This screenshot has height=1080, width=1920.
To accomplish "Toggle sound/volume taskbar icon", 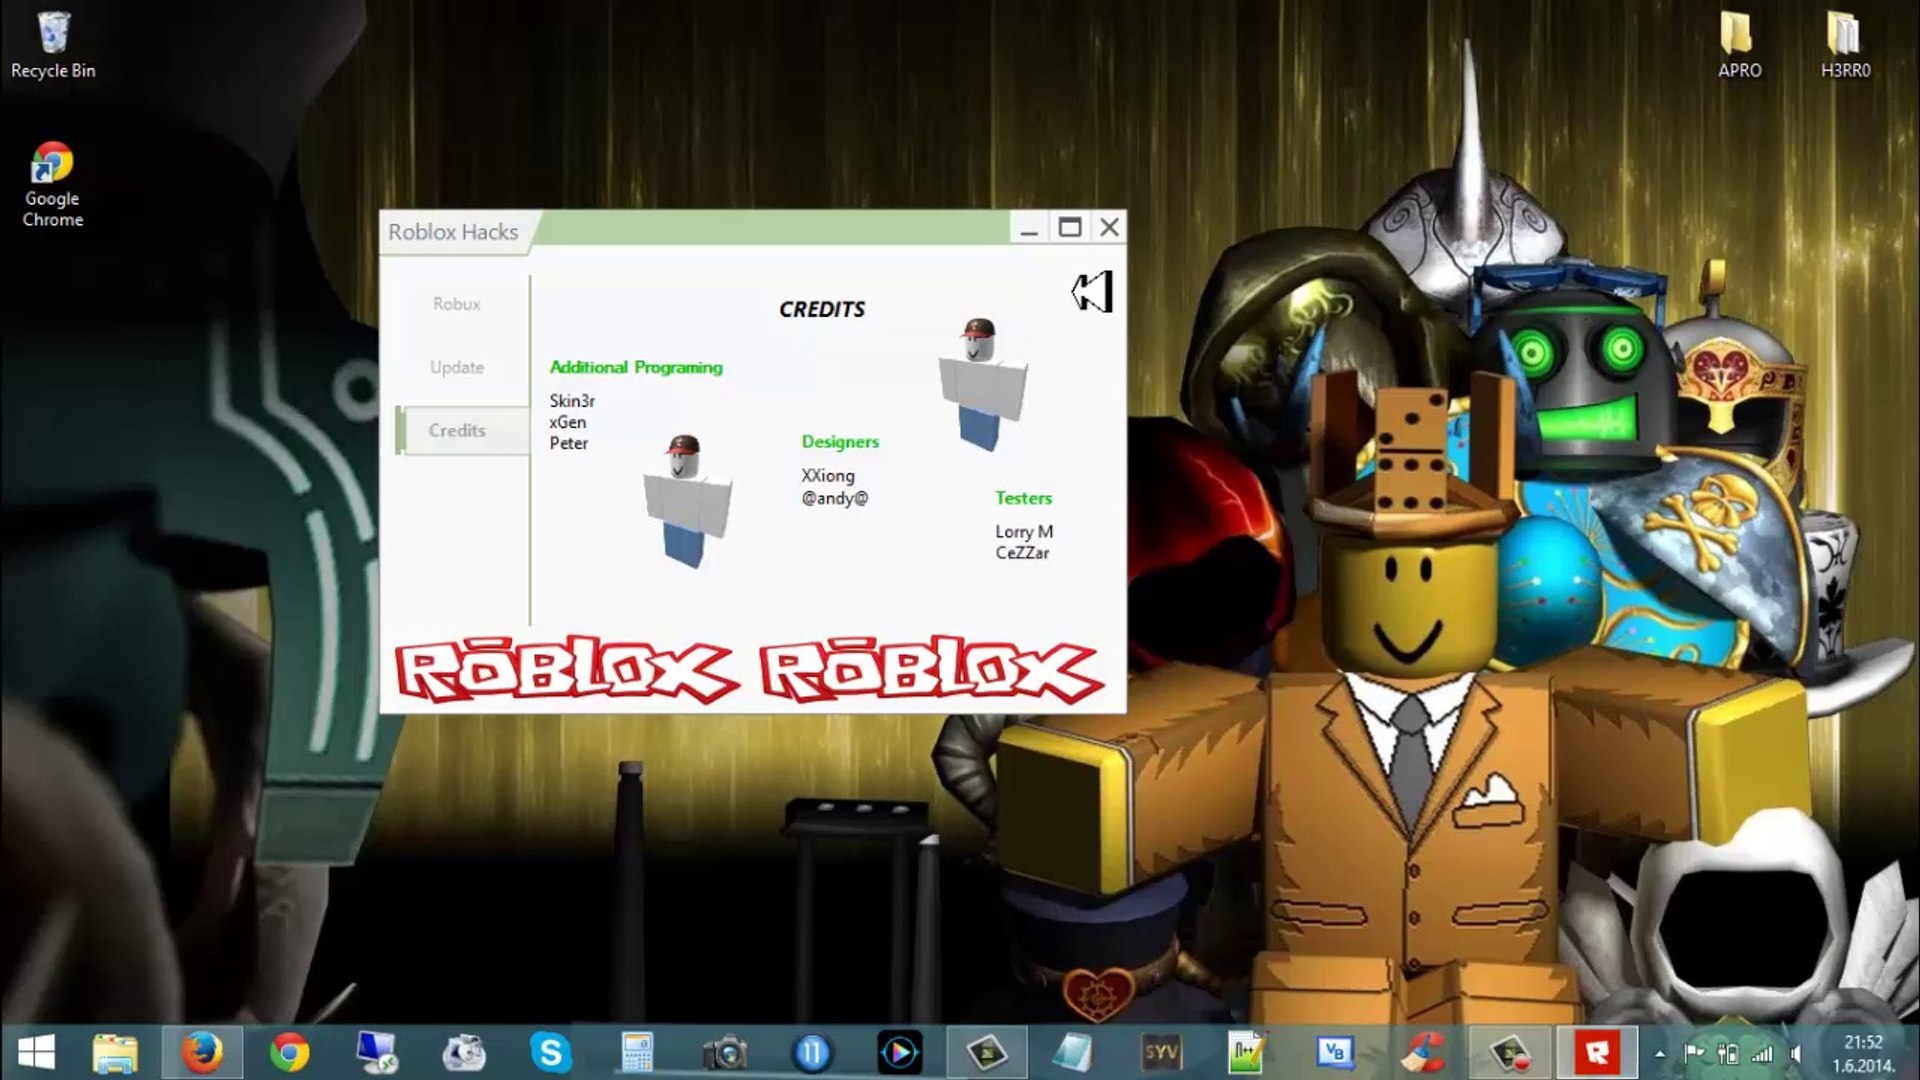I will [x=1796, y=1050].
